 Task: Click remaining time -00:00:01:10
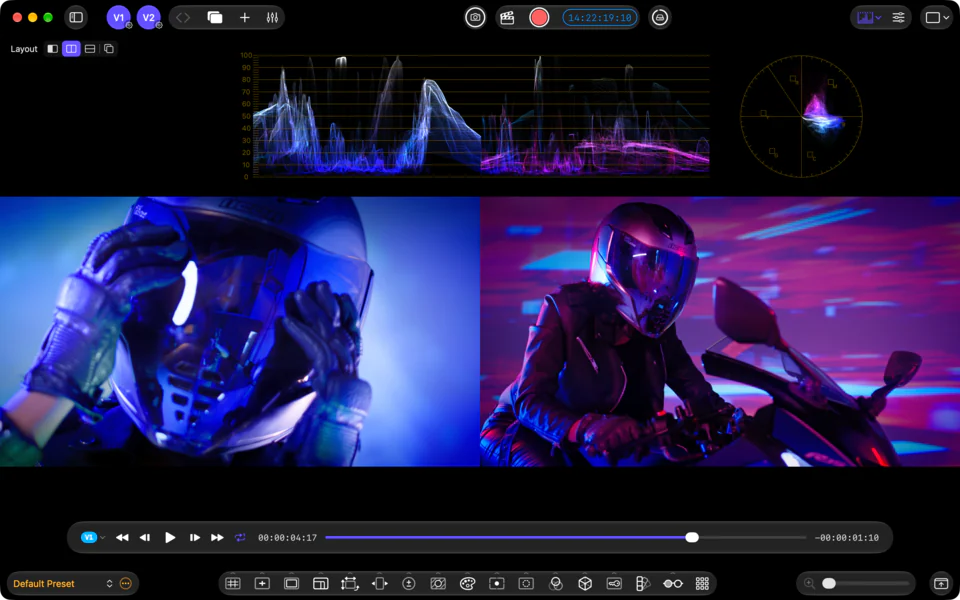pos(847,538)
